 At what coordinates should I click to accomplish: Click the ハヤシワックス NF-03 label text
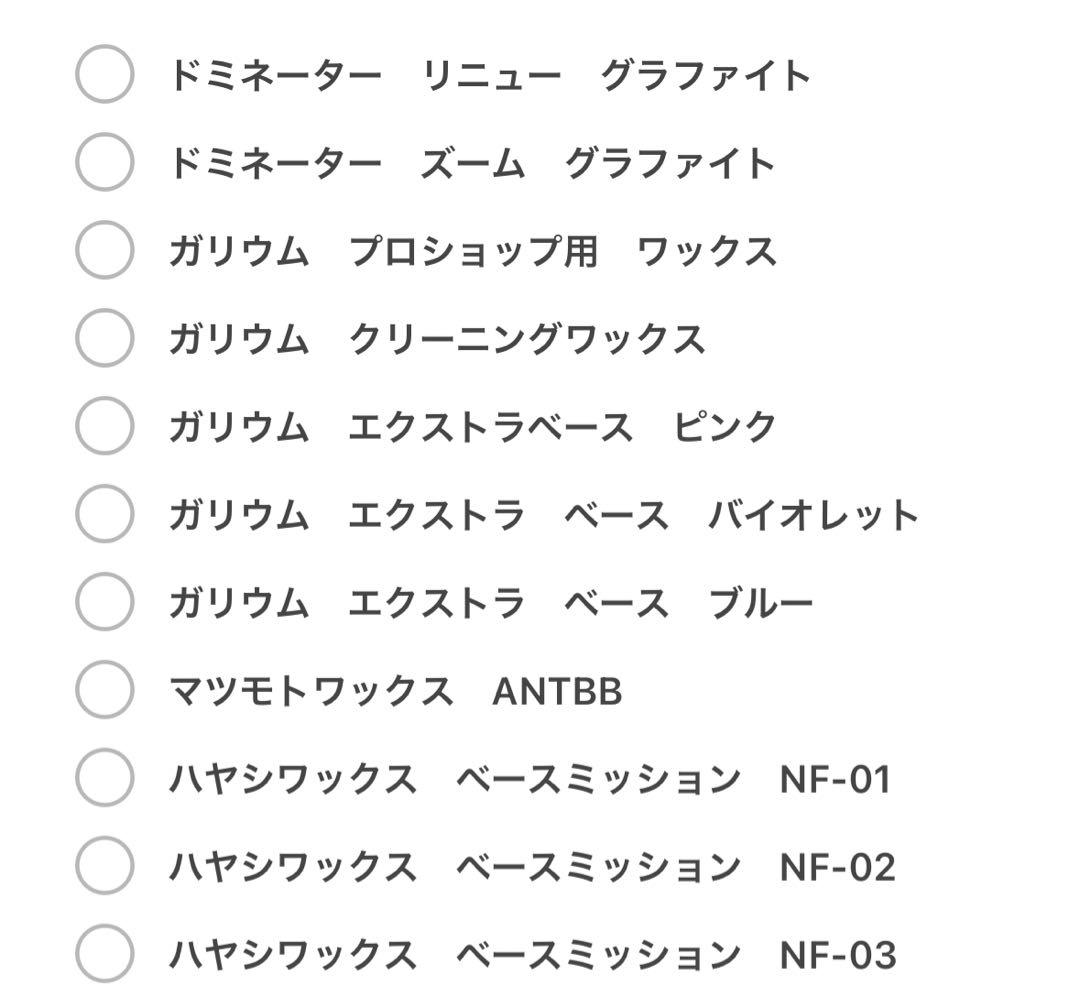(530, 954)
